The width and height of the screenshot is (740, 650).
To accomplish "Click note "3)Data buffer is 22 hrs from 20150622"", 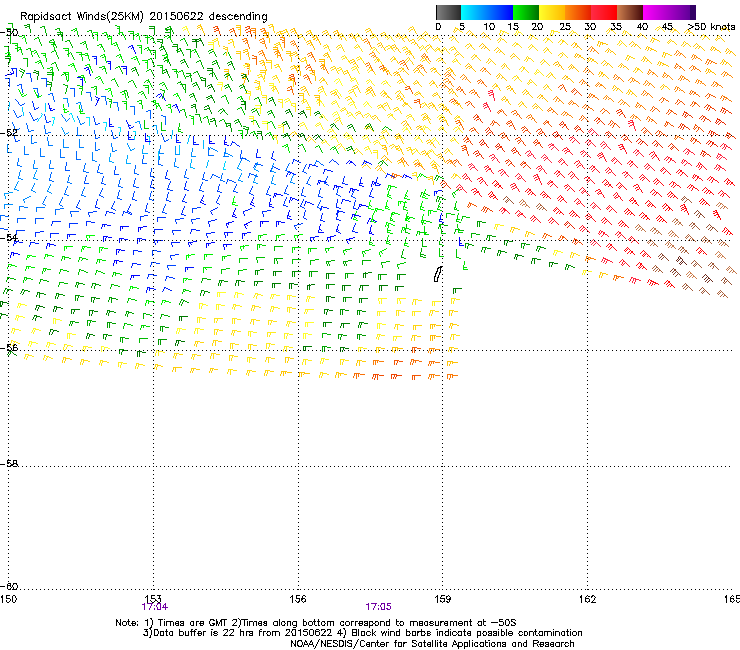I will pyautogui.click(x=237, y=633).
